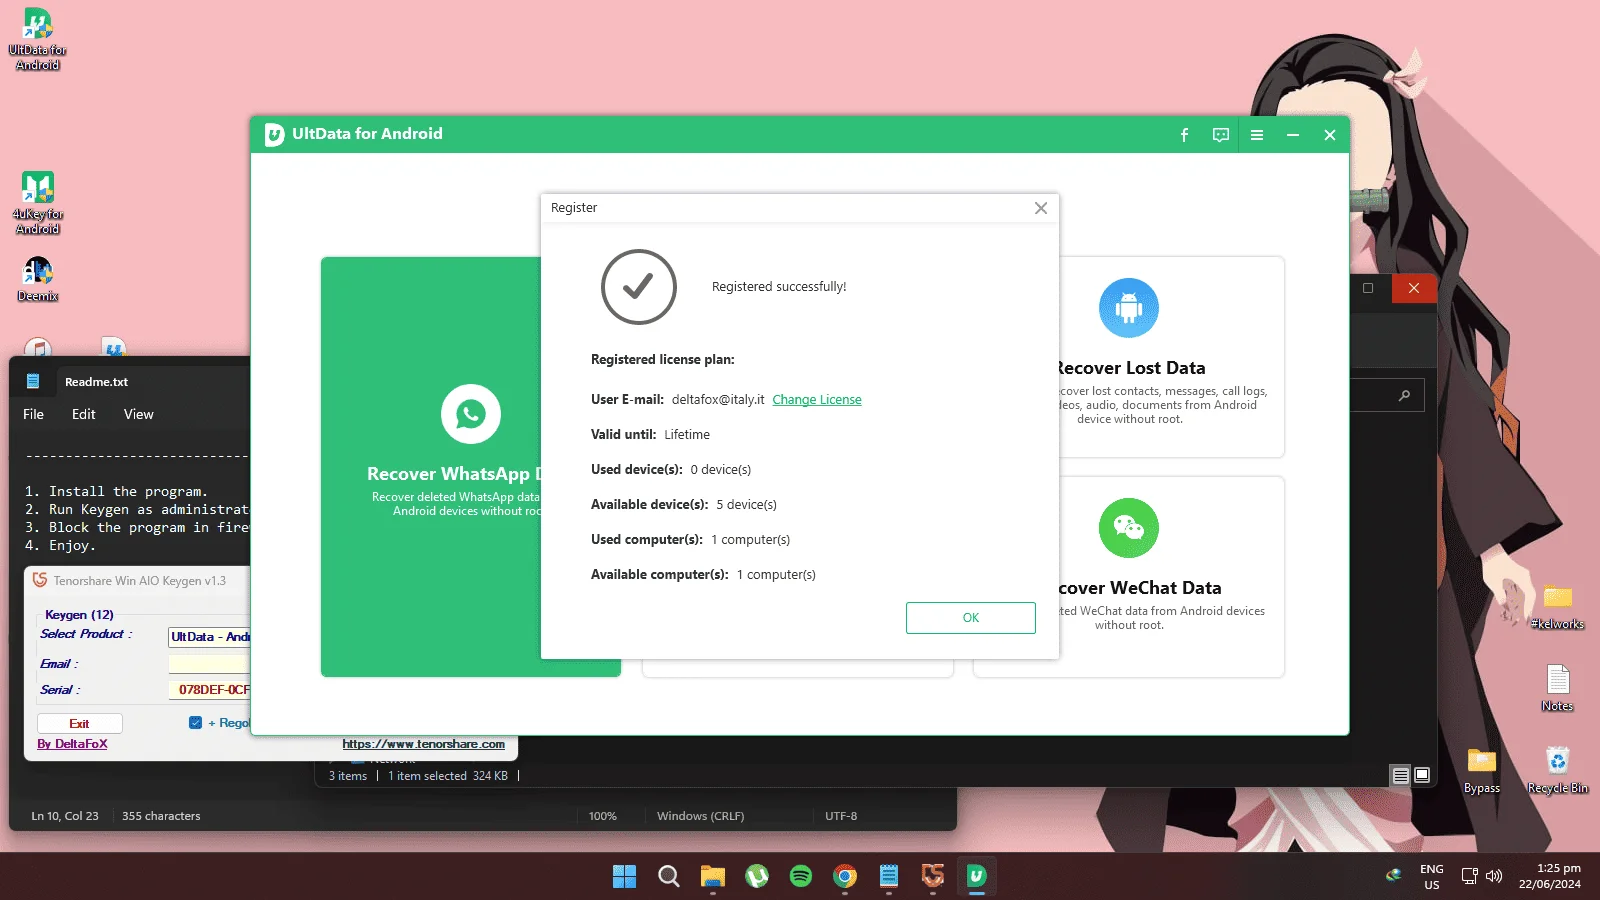Open the By DeltaFoX link in Keygen
The image size is (1600, 900).
coord(72,744)
